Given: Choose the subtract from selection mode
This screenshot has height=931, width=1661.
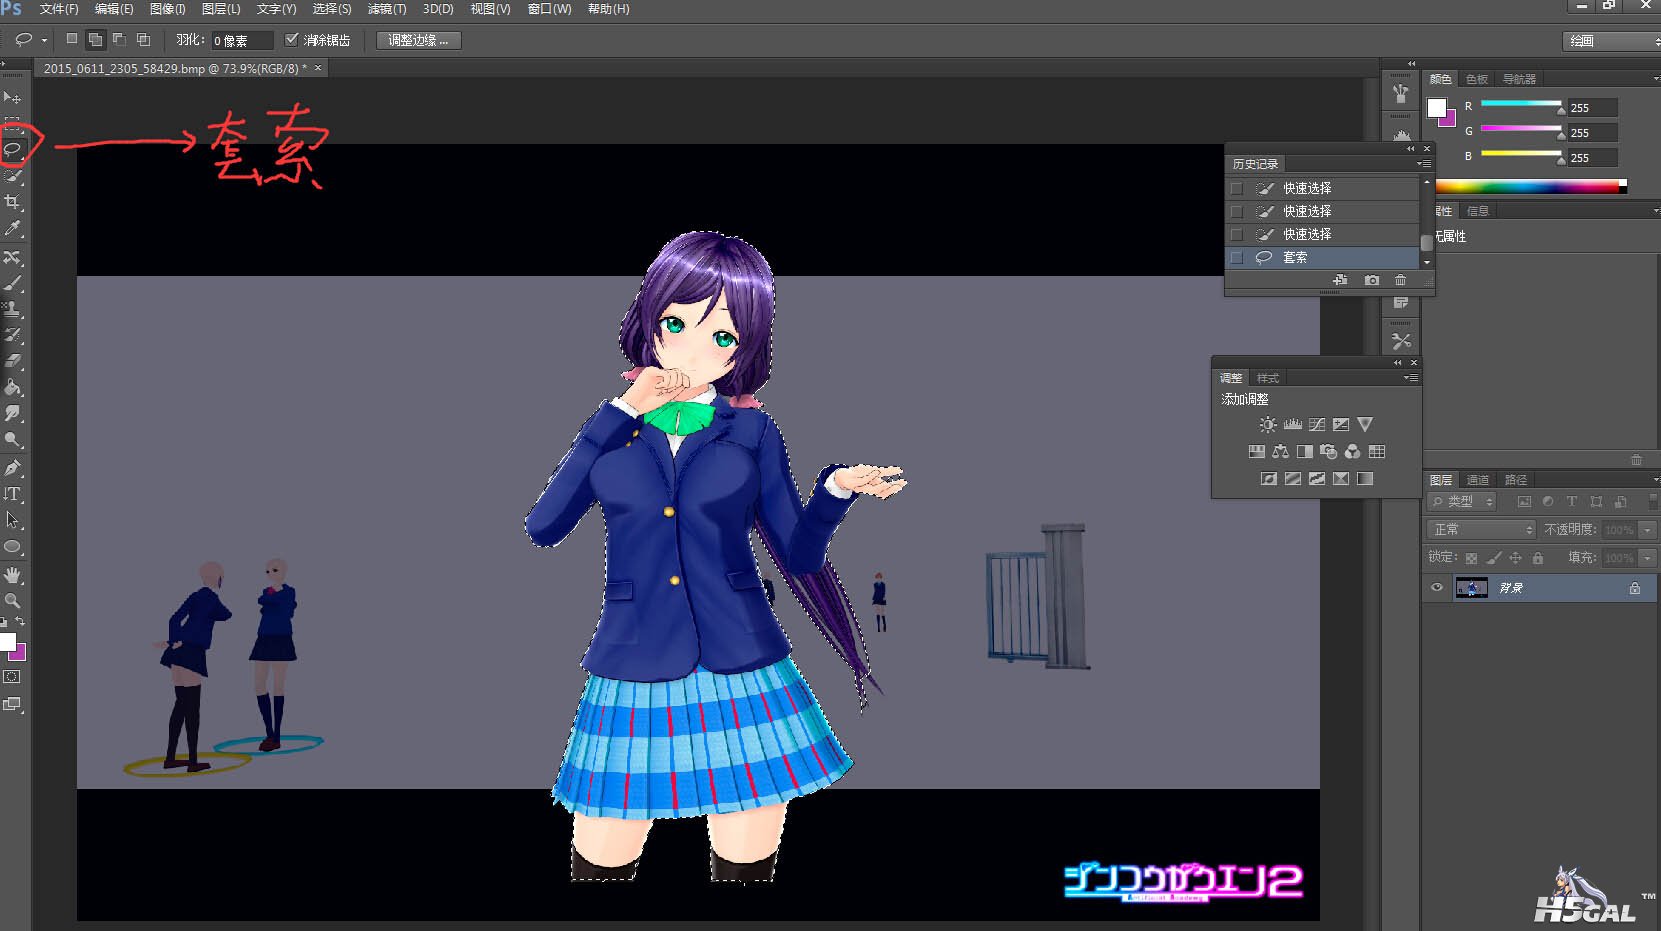Looking at the screenshot, I should tap(119, 40).
